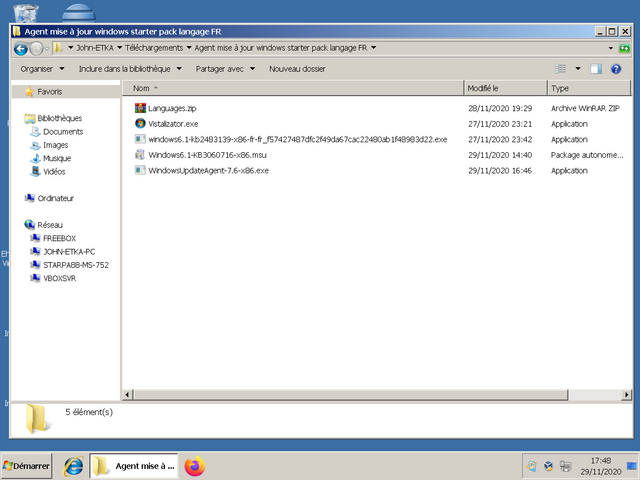Click the VirtualBox cube tray icon

click(x=549, y=466)
